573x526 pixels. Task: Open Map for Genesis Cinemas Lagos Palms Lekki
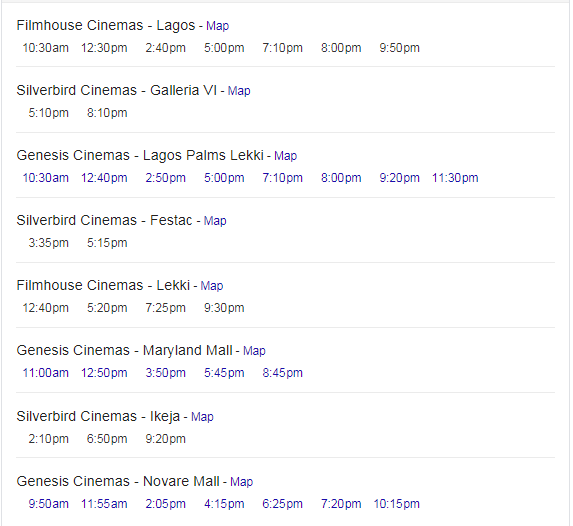(x=285, y=156)
